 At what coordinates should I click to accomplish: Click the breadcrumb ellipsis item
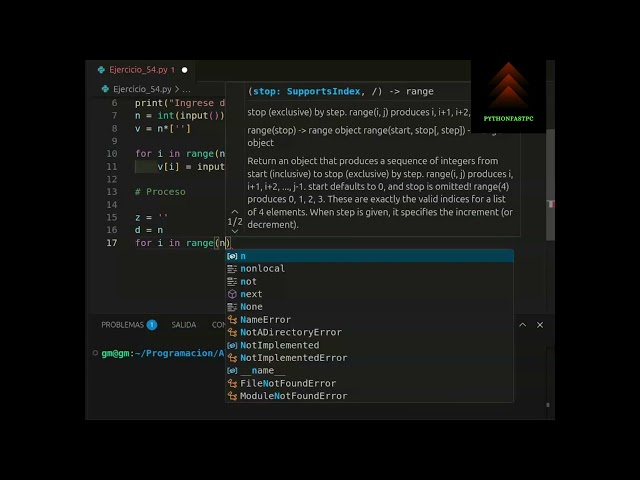click(186, 89)
